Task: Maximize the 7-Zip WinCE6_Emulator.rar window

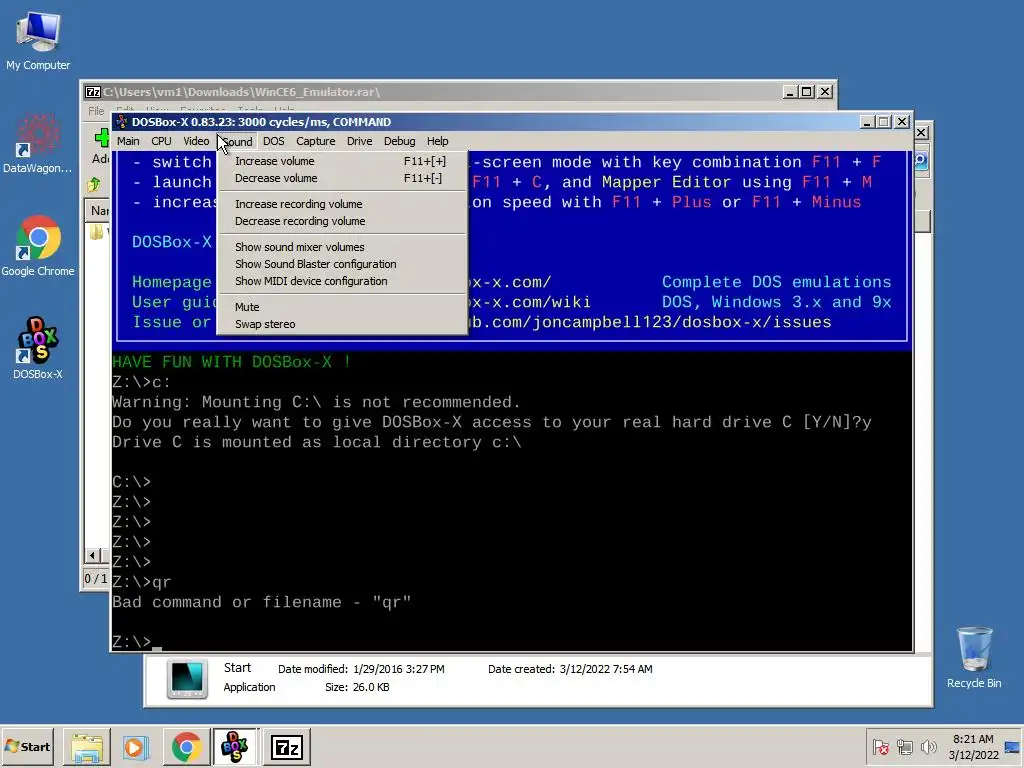Action: pyautogui.click(x=807, y=92)
